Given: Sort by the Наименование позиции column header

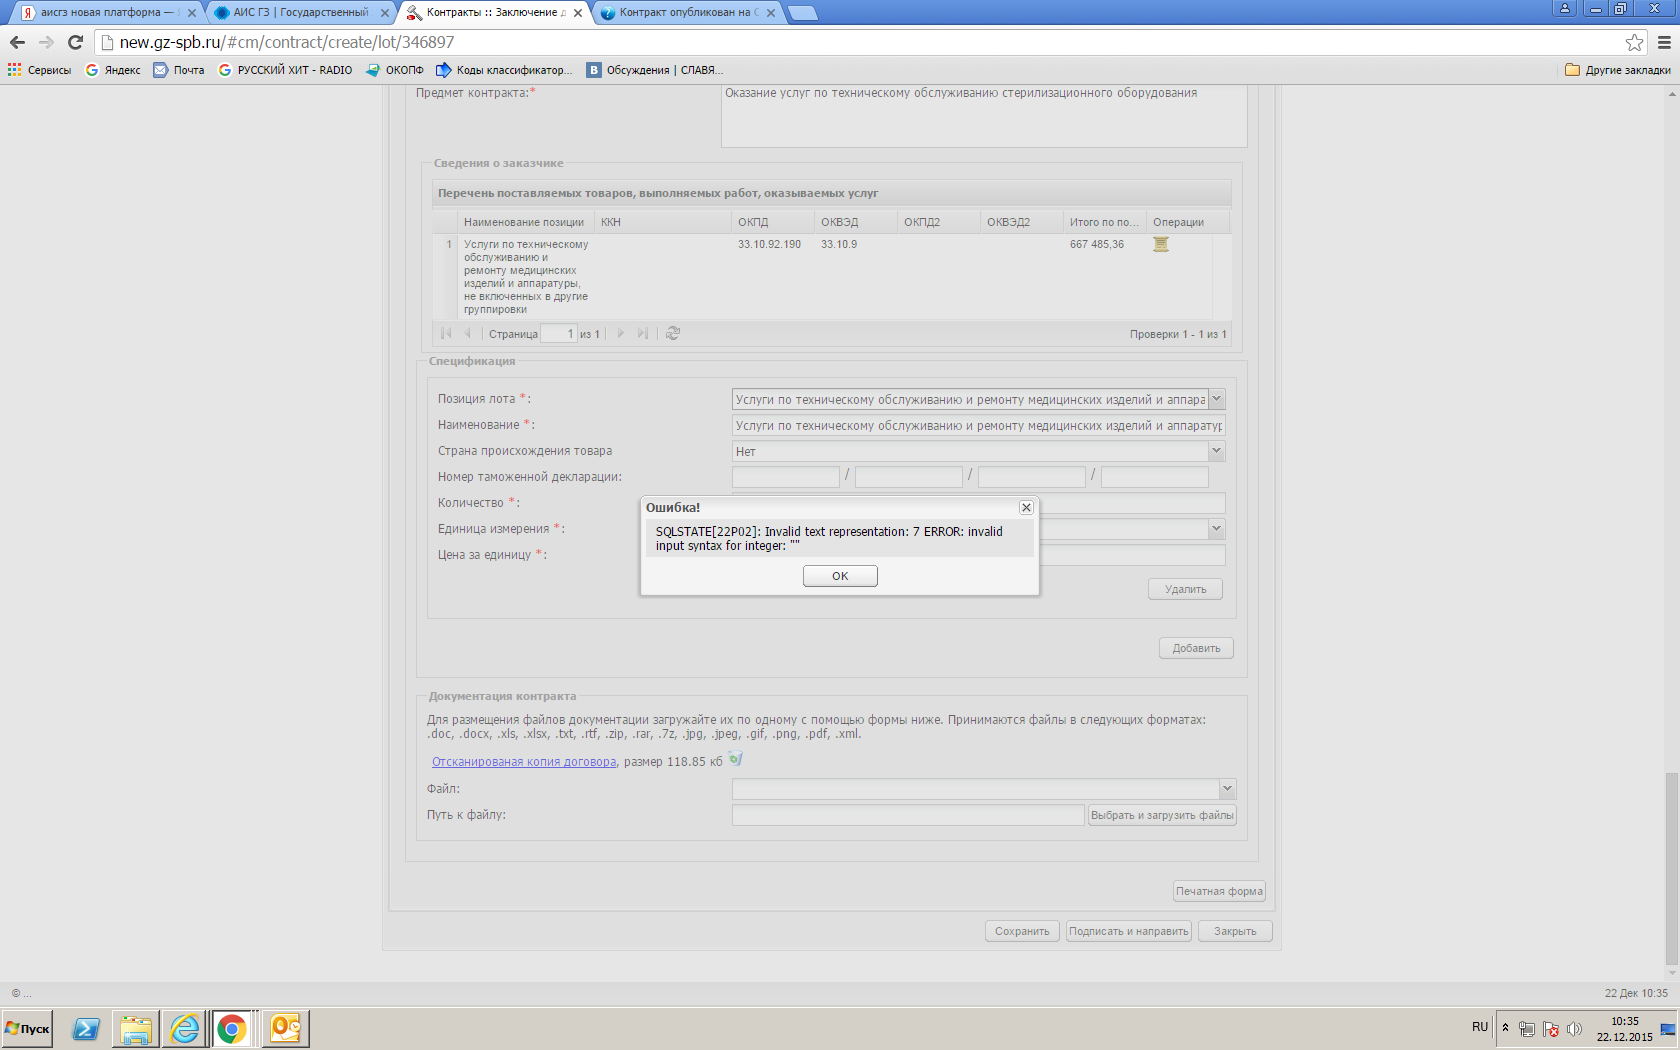Looking at the screenshot, I should pos(524,222).
